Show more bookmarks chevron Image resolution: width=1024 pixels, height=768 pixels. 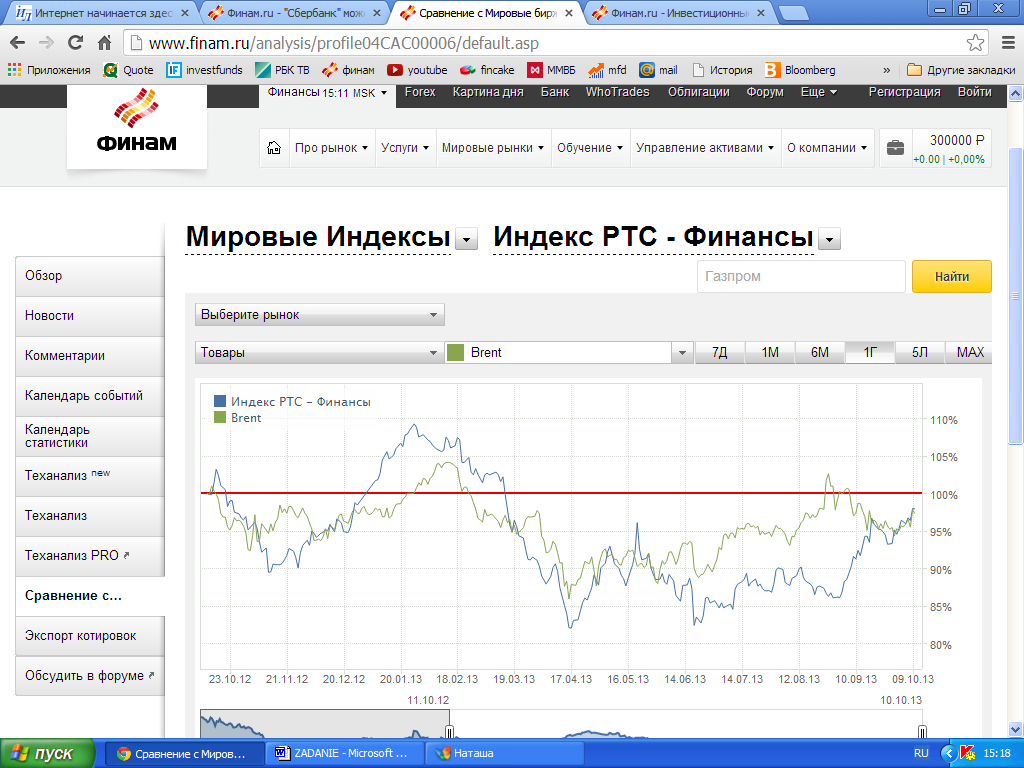click(x=886, y=70)
